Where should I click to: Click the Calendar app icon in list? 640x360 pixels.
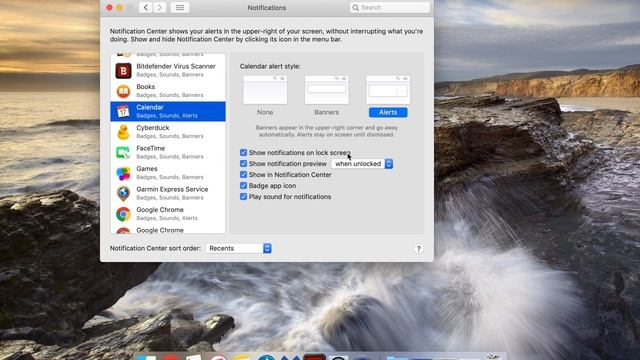click(123, 111)
